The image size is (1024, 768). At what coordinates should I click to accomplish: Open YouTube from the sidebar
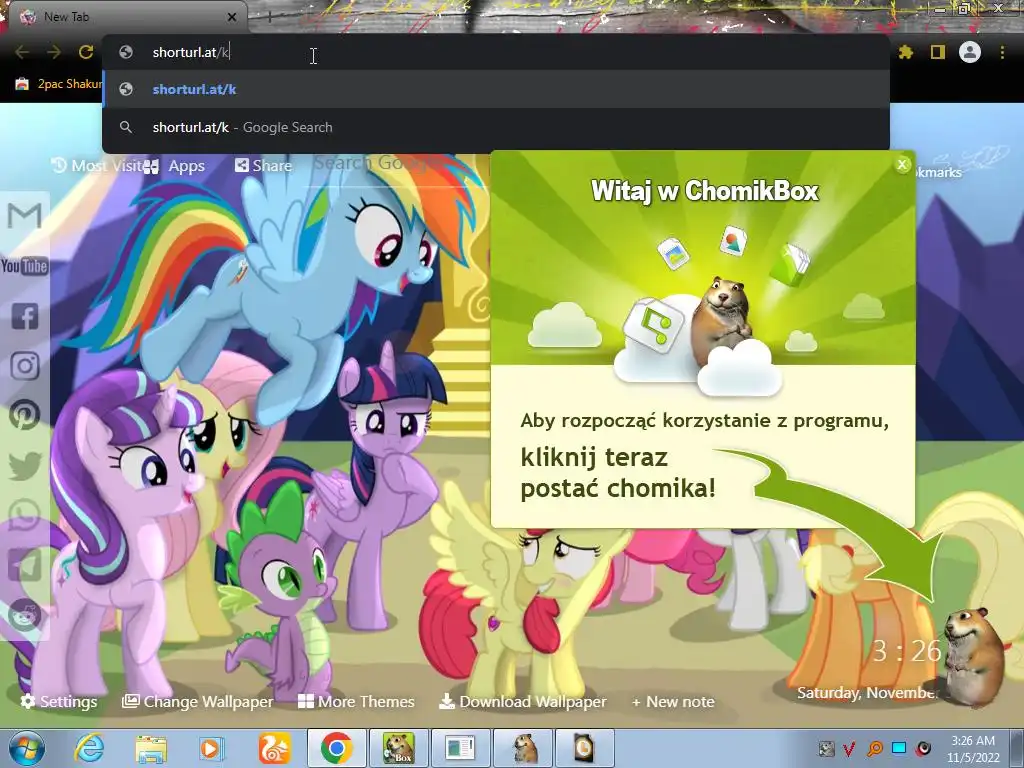coord(25,266)
